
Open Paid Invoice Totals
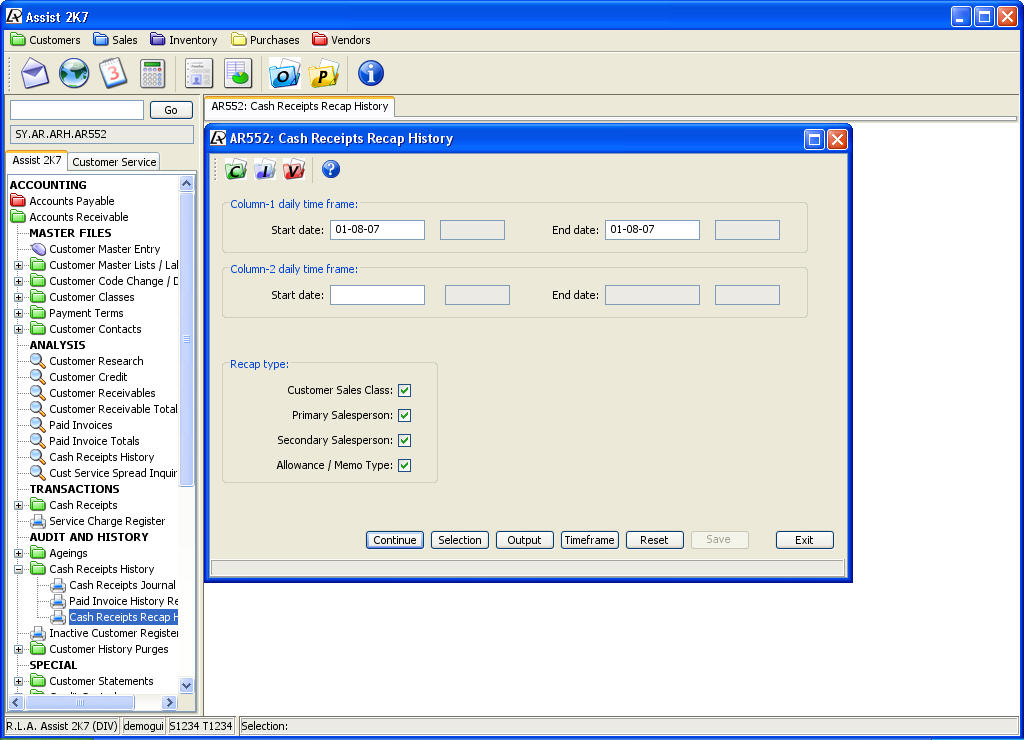coord(94,442)
